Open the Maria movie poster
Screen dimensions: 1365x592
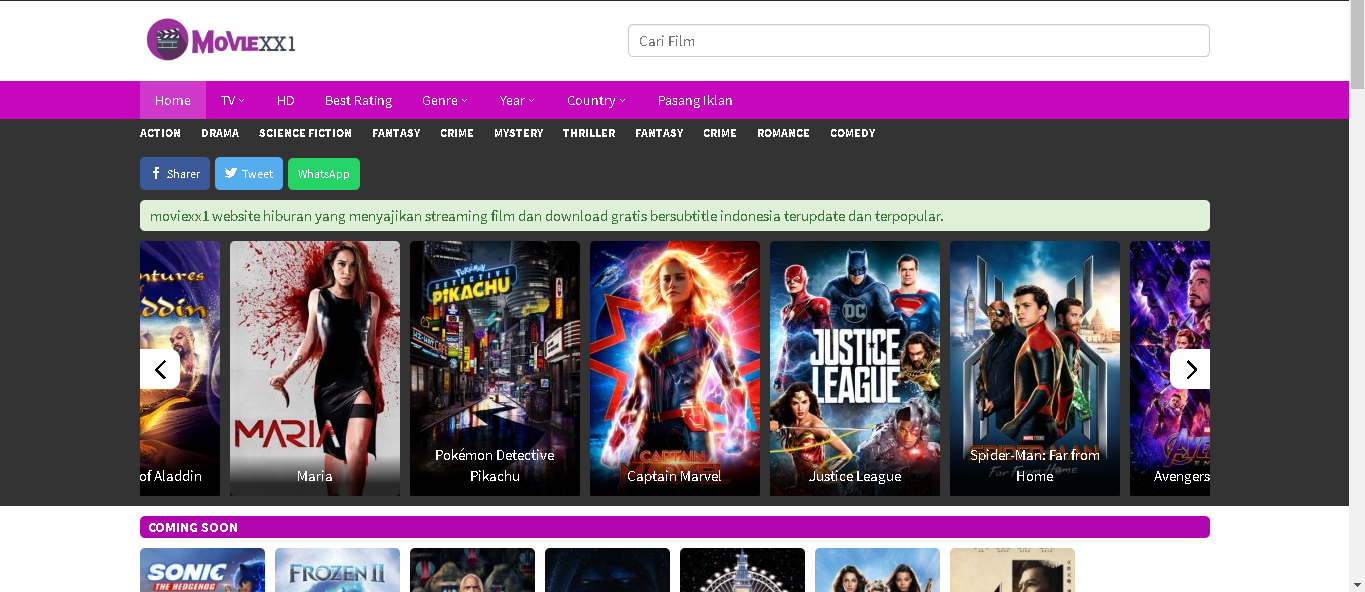point(315,368)
